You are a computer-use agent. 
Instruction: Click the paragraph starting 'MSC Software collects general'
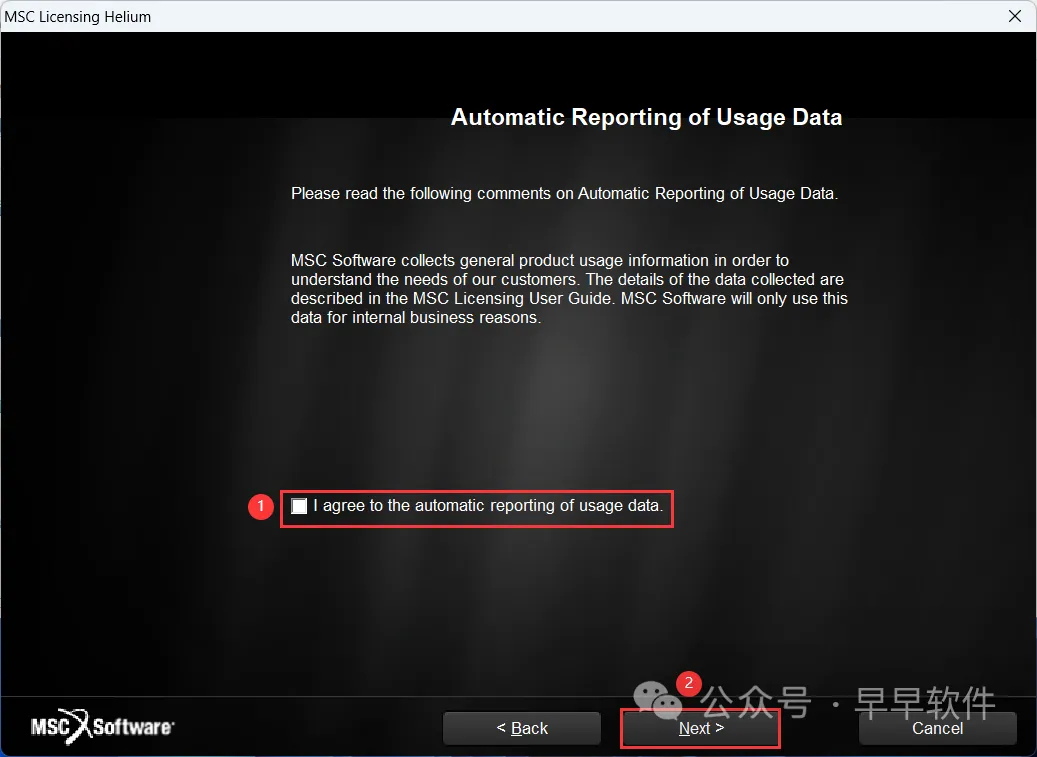[x=569, y=289]
